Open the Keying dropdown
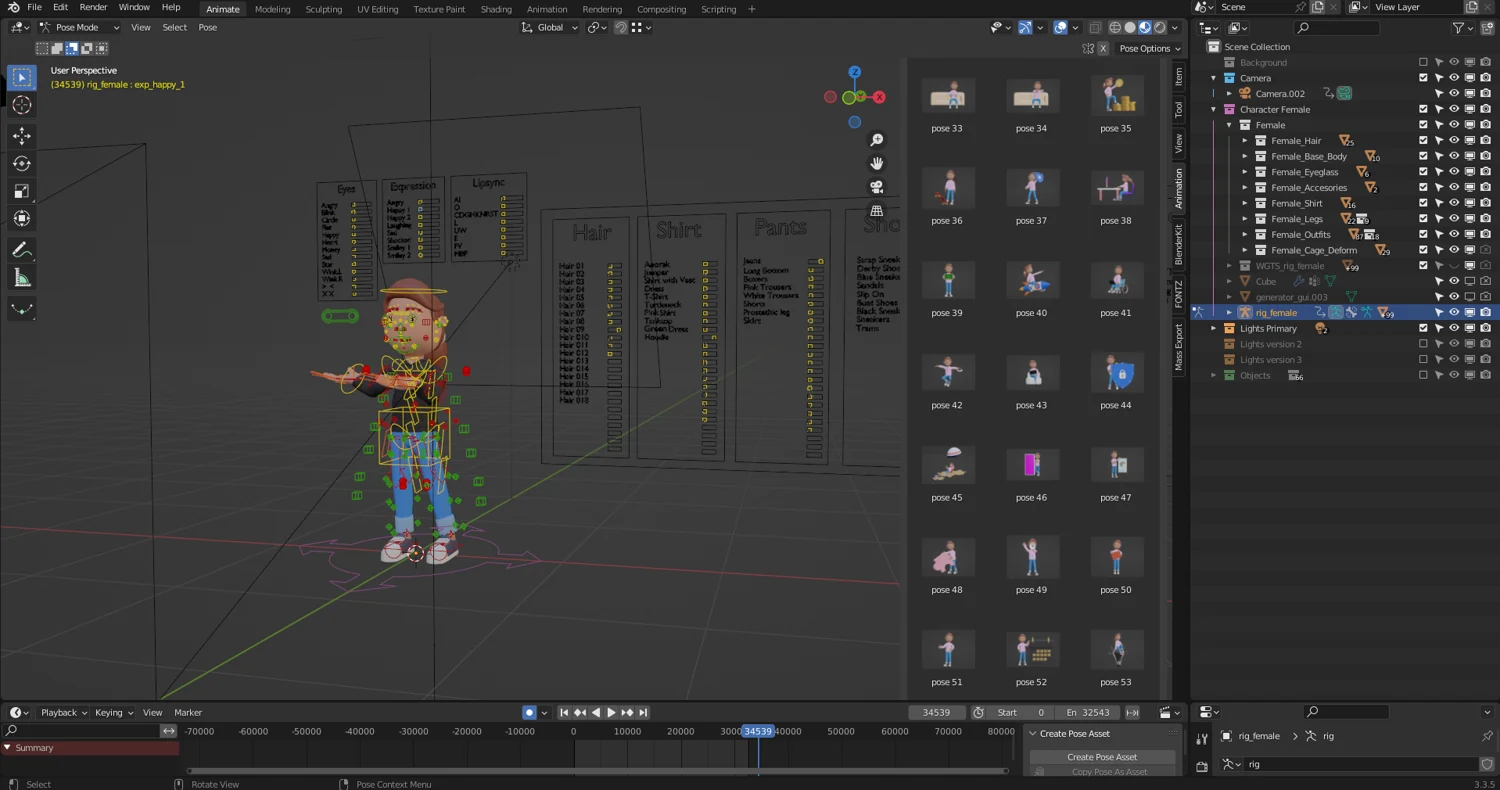 (113, 712)
